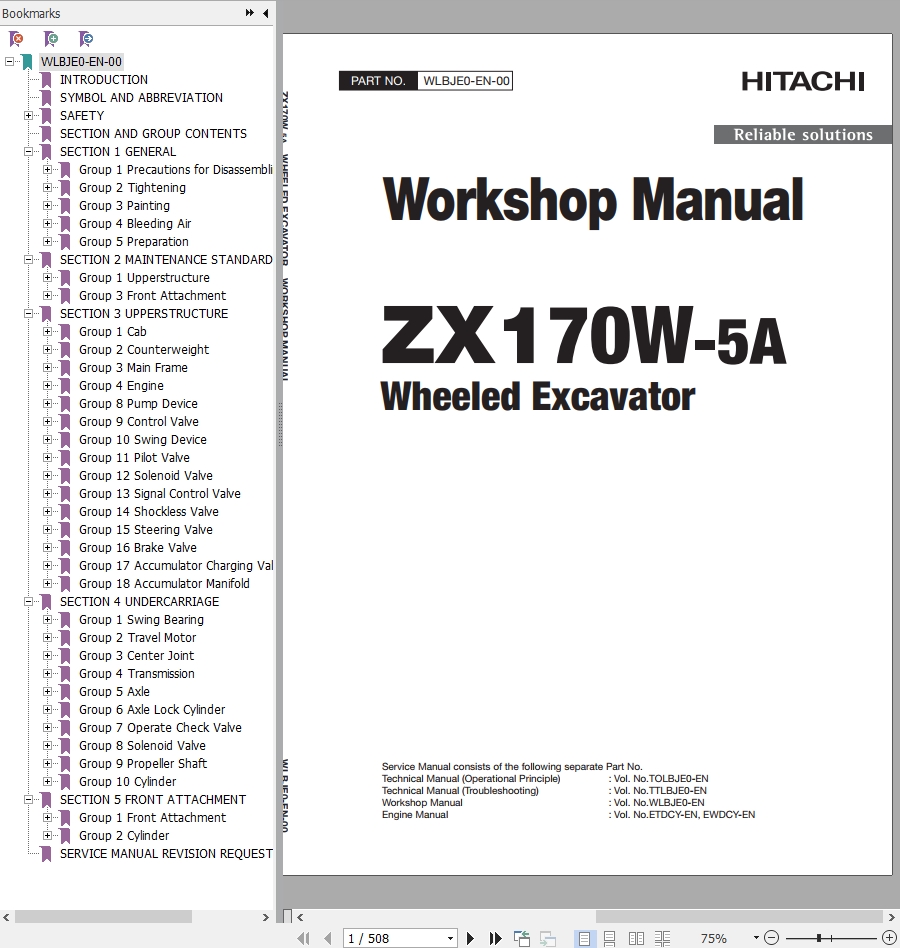Expand the bookmarks panel using the double-arrow icon
This screenshot has height=948, width=900.
tap(250, 13)
